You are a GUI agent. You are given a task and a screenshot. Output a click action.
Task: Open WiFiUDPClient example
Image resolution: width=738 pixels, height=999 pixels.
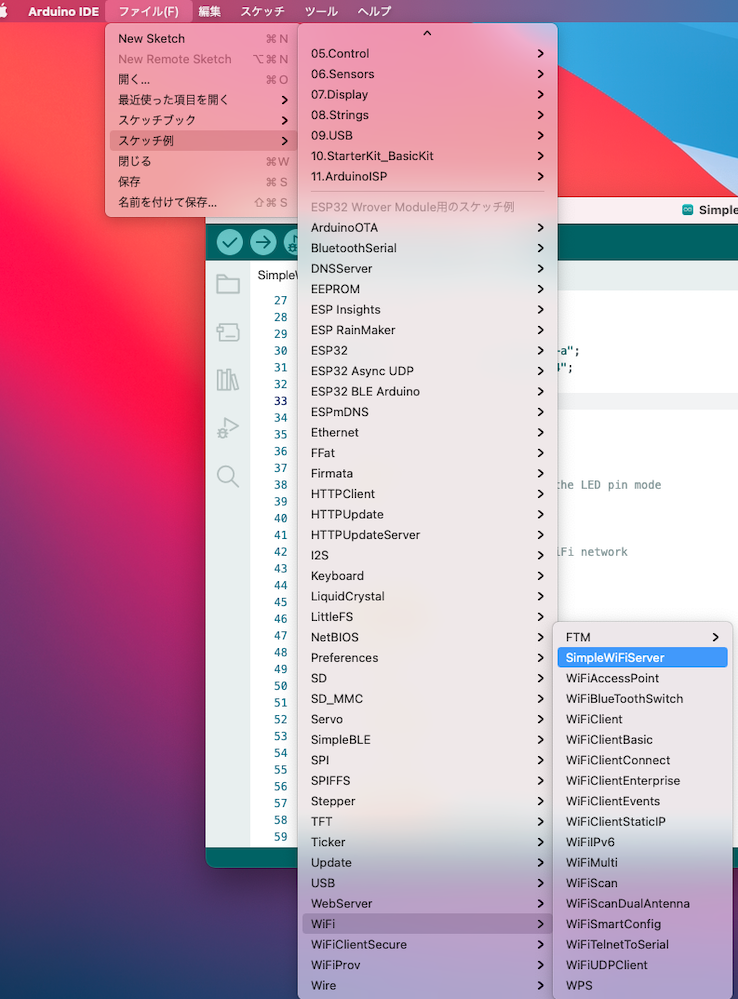click(x=642, y=965)
